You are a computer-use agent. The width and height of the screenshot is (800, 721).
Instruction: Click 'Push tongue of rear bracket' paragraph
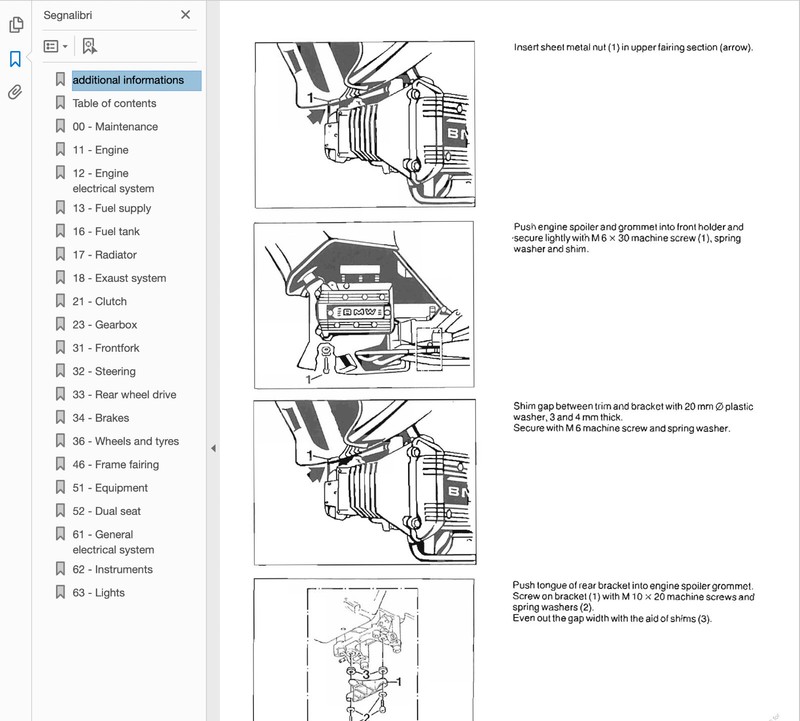pyautogui.click(x=633, y=602)
